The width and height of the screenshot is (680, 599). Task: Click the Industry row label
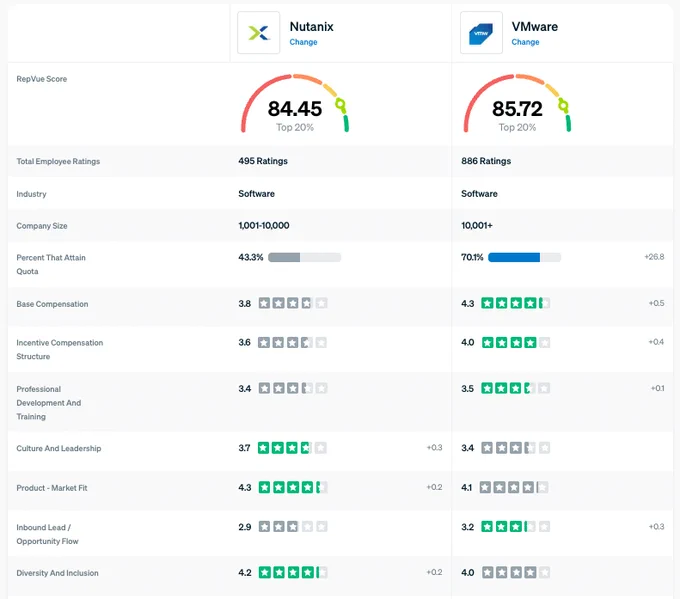(x=31, y=194)
